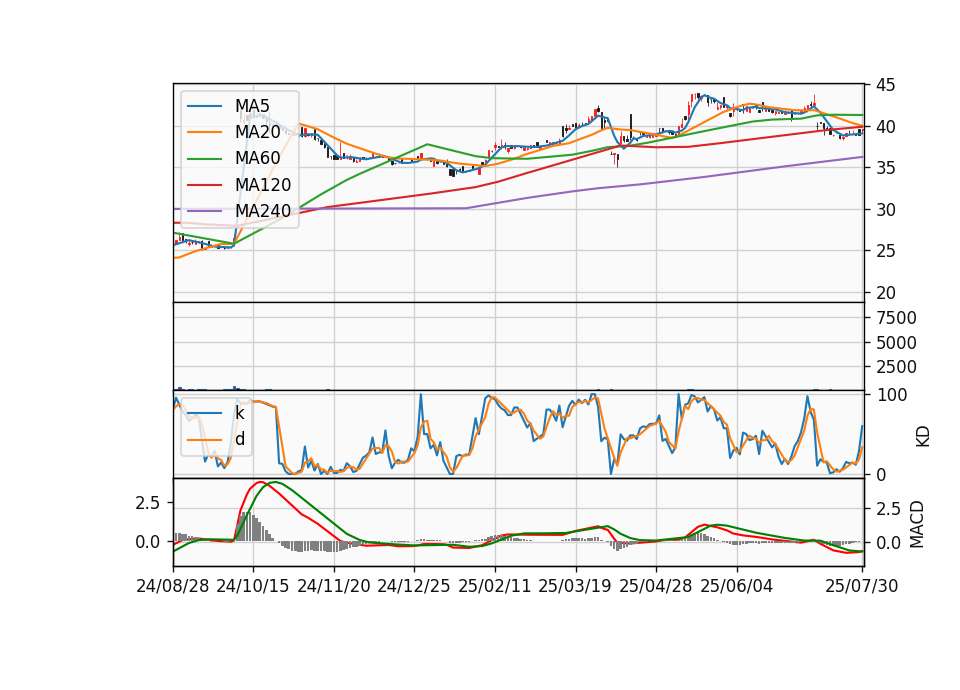The width and height of the screenshot is (960, 690).
Task: Click the MA20 legend label
Action: pyautogui.click(x=257, y=132)
